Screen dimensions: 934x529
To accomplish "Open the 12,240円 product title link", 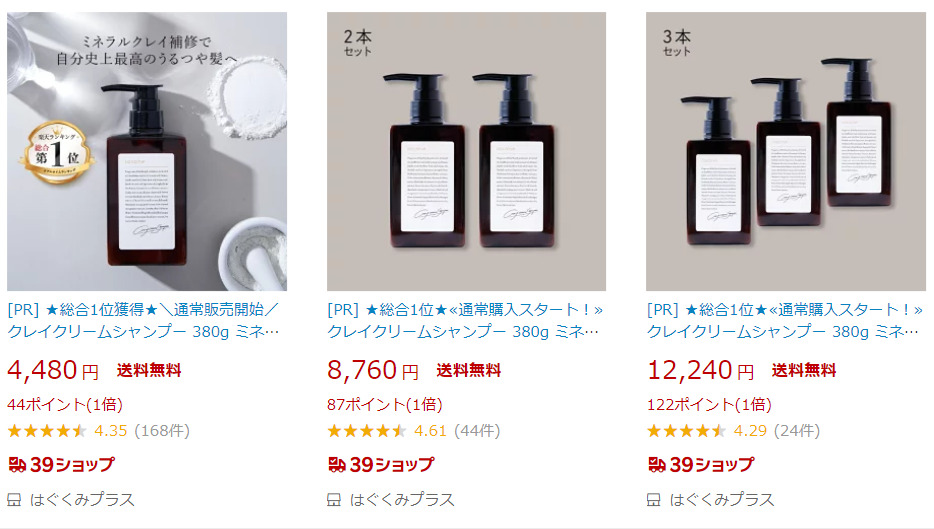I will pyautogui.click(x=784, y=320).
